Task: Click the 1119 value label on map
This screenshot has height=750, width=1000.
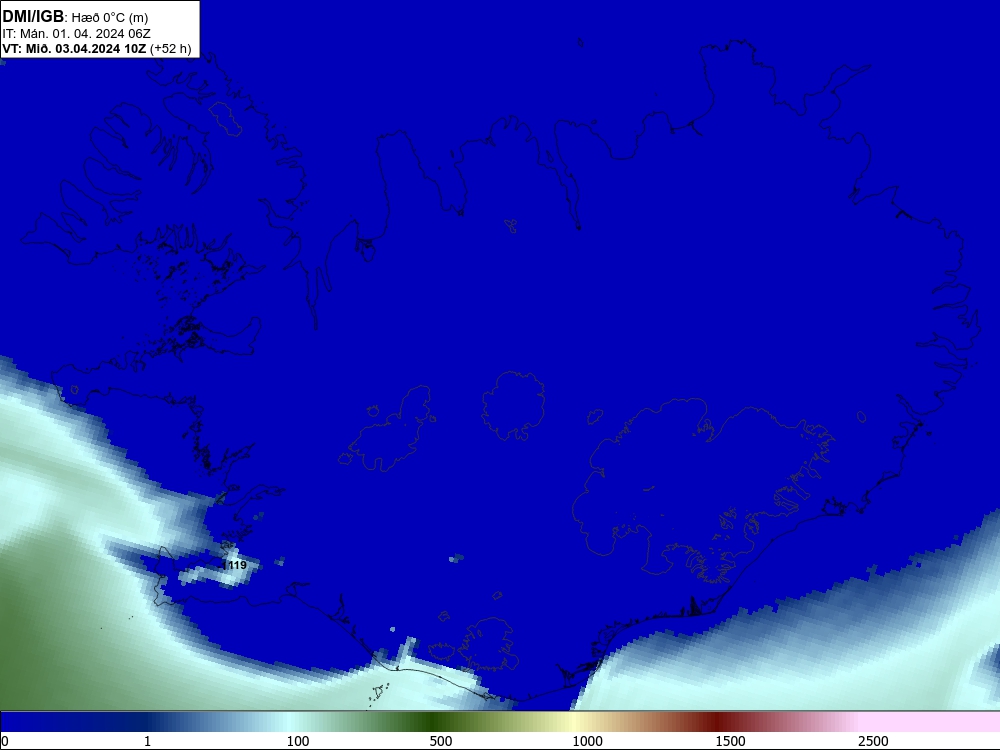Action: (234, 565)
